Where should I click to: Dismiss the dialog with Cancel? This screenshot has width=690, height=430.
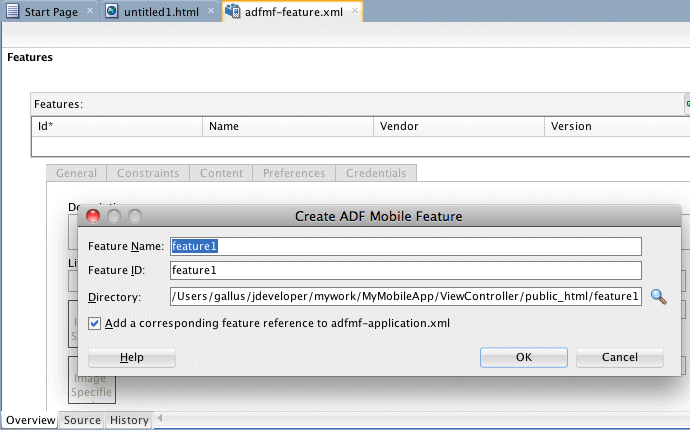[x=620, y=357]
